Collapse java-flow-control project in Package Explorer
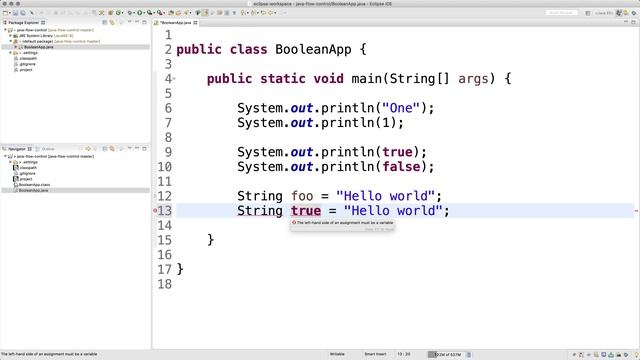Image resolution: width=640 pixels, height=360 pixels. tap(5, 30)
